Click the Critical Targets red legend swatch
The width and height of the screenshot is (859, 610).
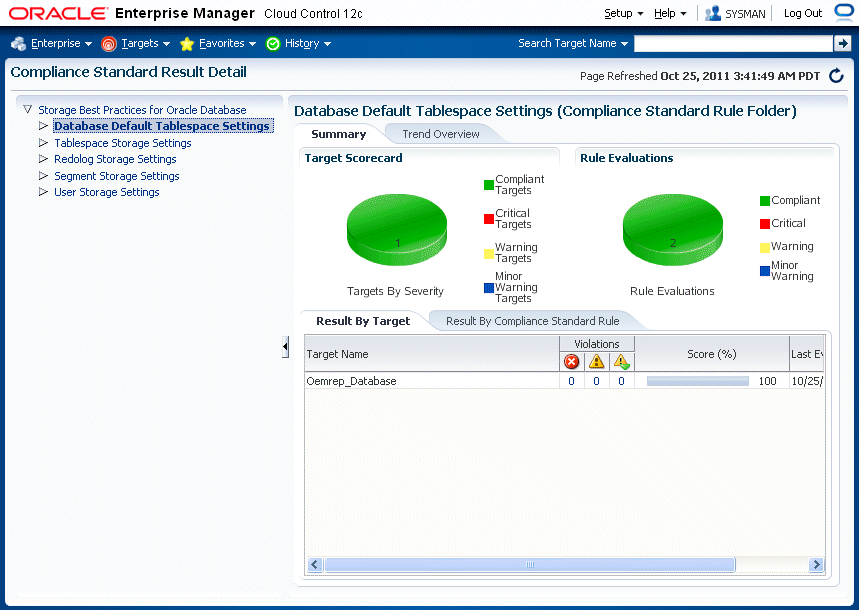click(x=489, y=219)
